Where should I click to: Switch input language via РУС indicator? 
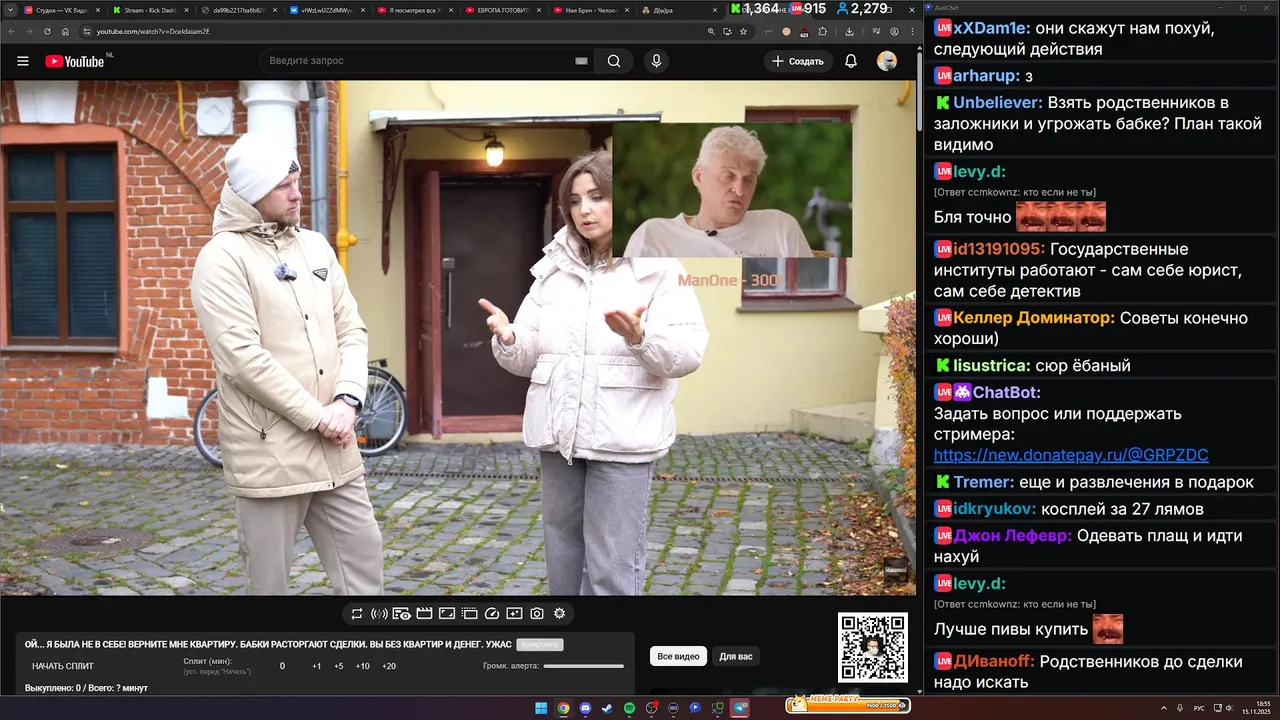[1199, 708]
